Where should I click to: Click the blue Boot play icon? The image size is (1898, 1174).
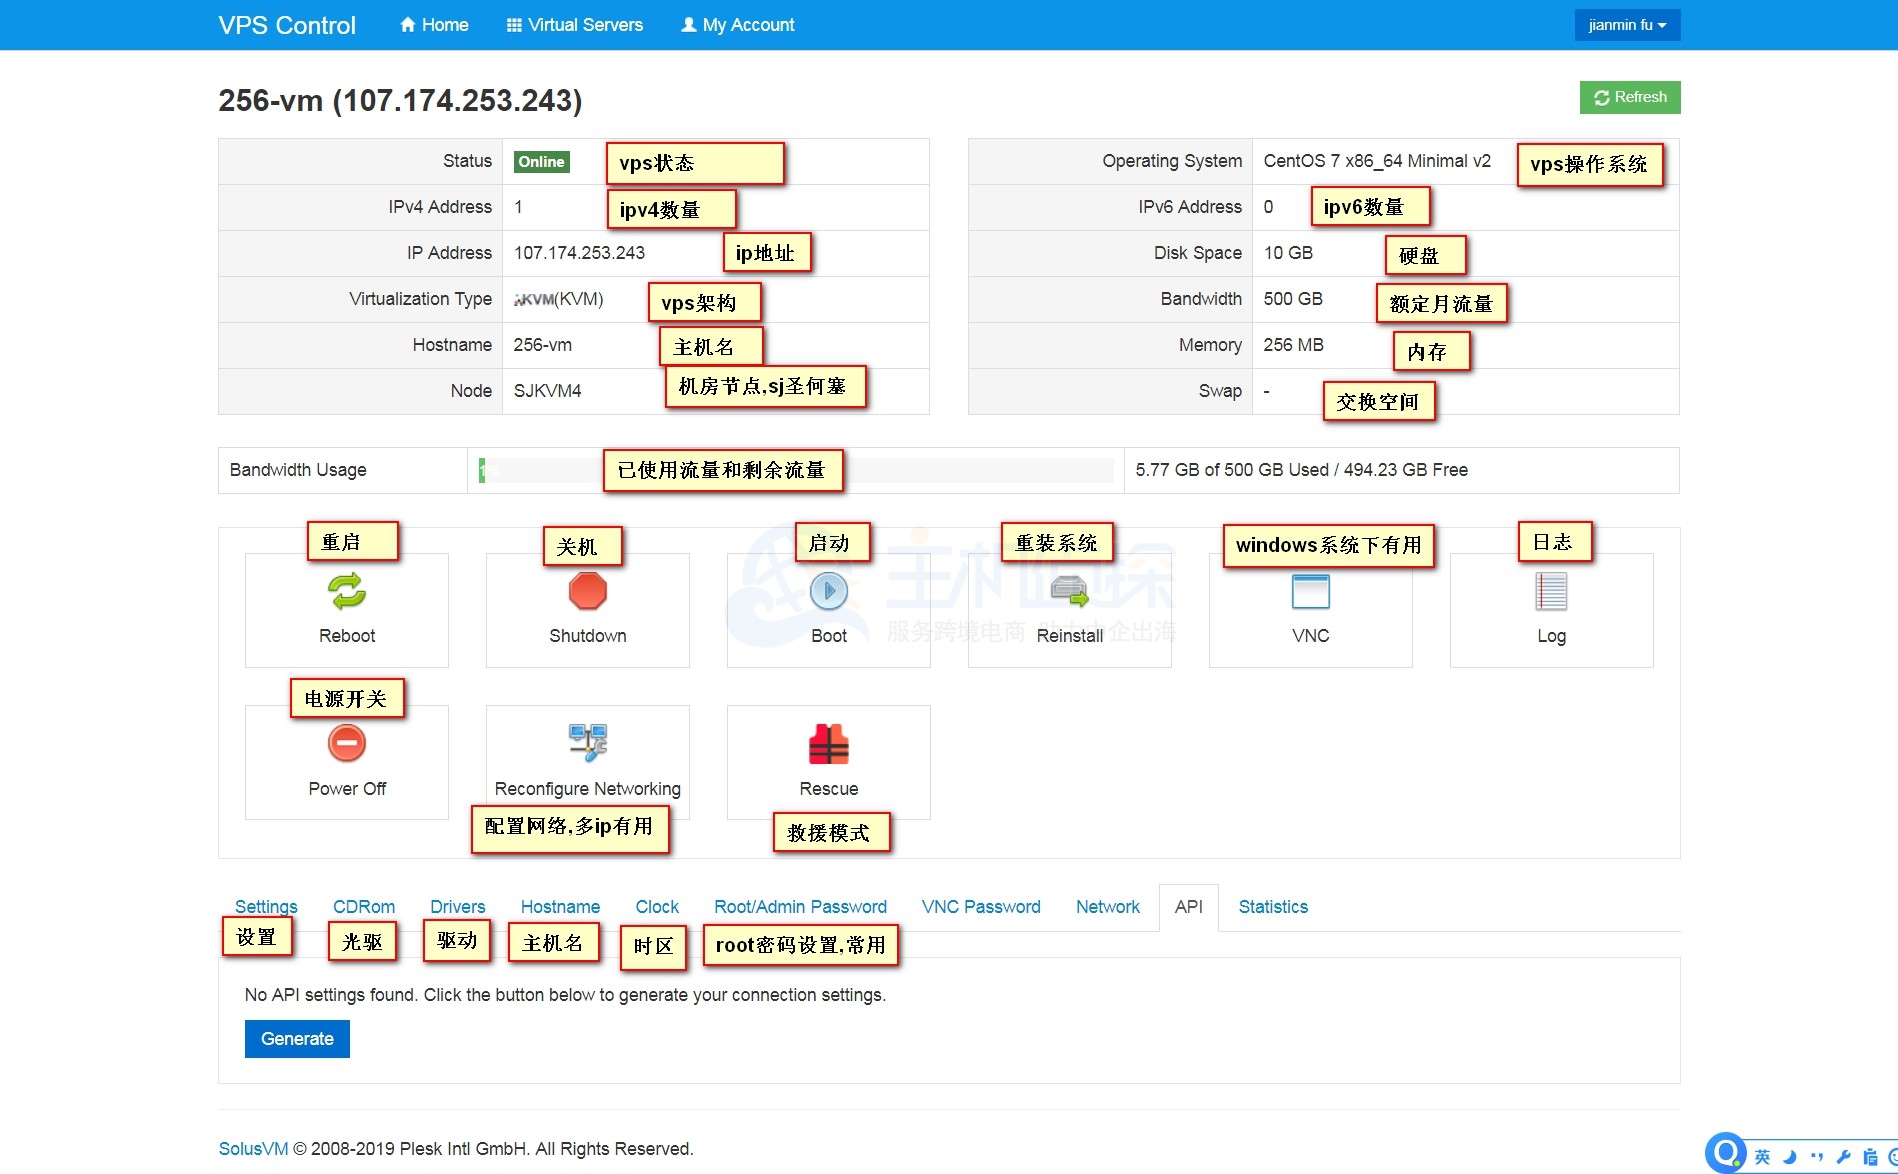[828, 591]
